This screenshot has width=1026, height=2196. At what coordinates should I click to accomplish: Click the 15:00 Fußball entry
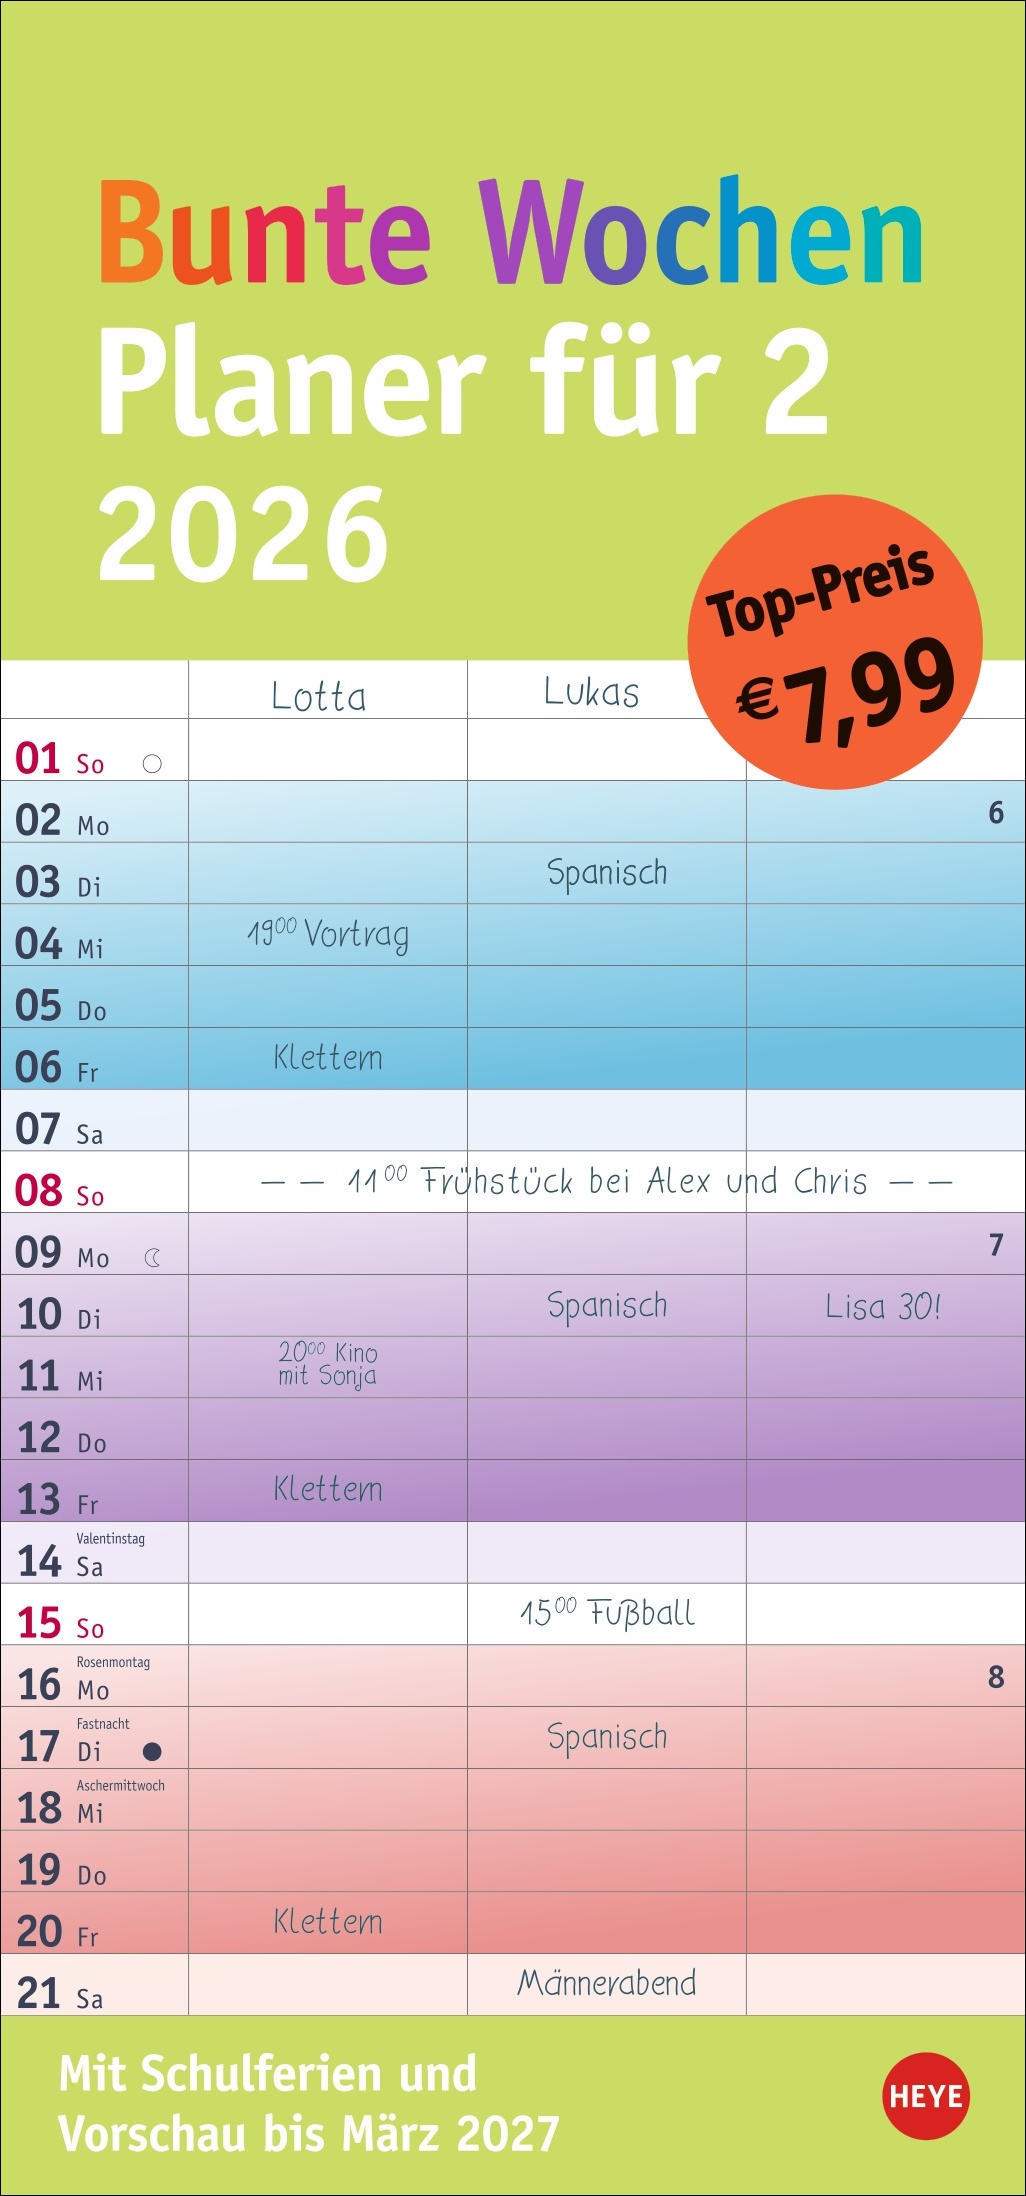click(607, 1612)
